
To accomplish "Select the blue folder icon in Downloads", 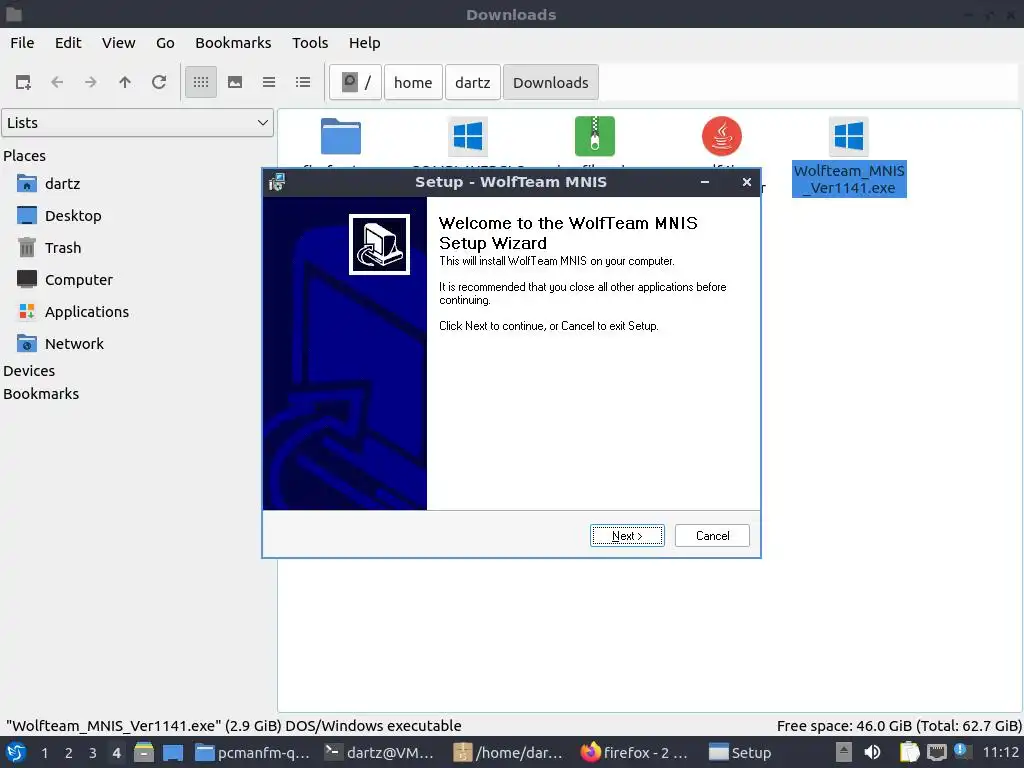I will click(341, 136).
